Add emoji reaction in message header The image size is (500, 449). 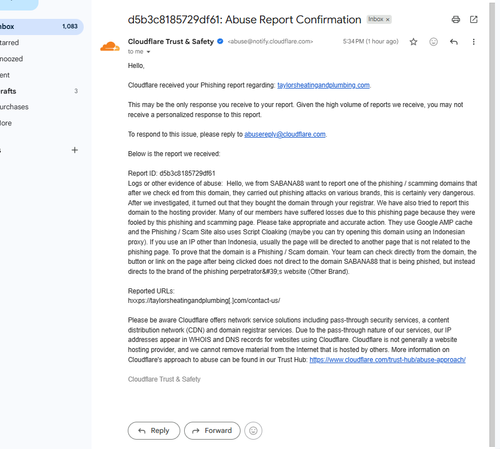pyautogui.click(x=433, y=42)
